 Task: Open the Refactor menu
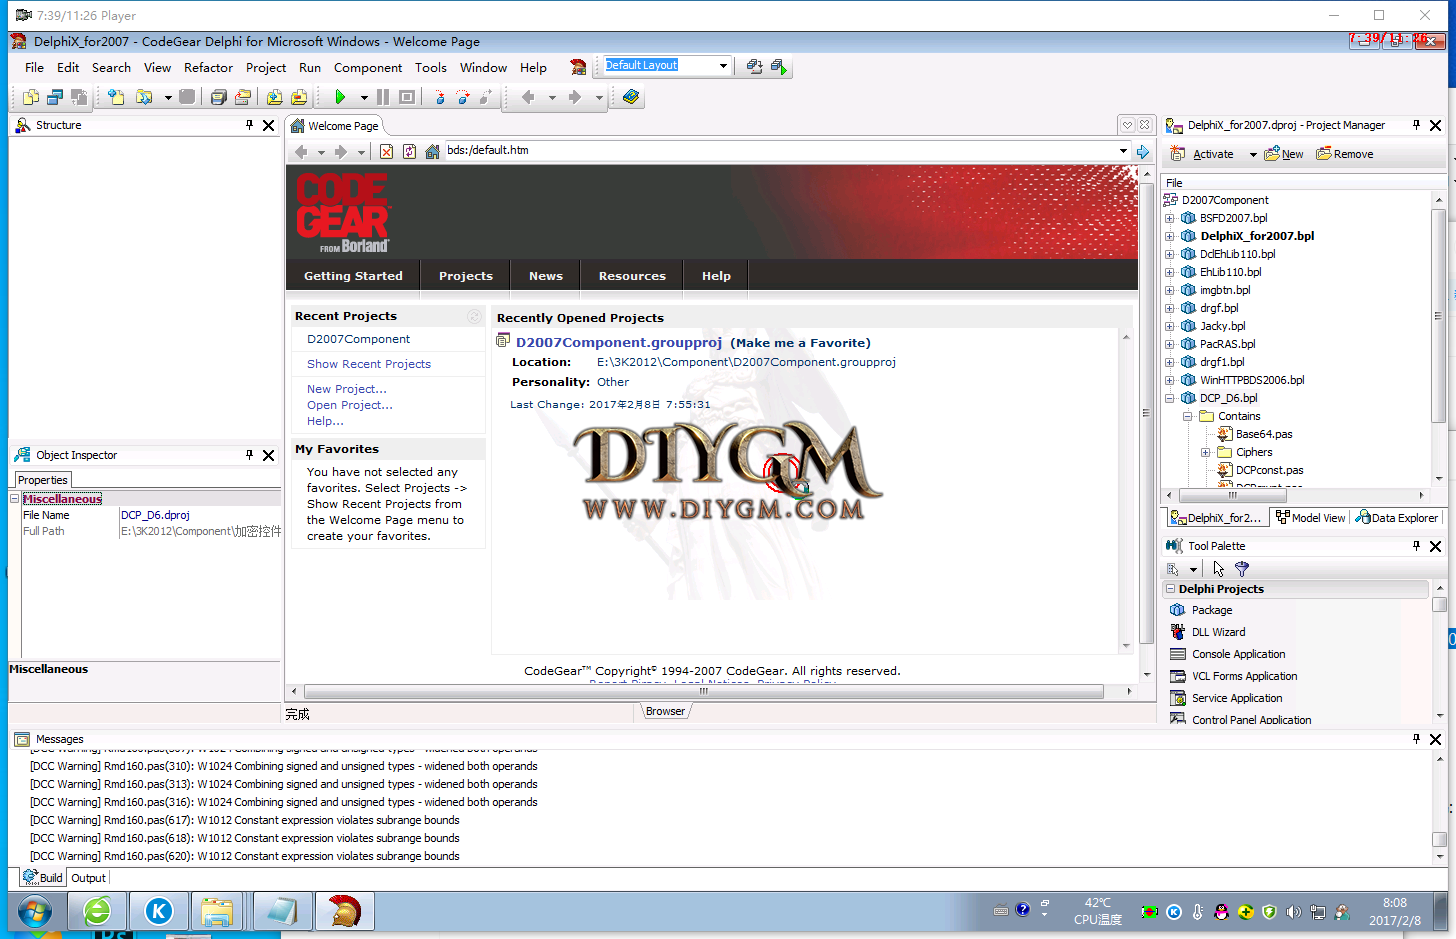[208, 67]
